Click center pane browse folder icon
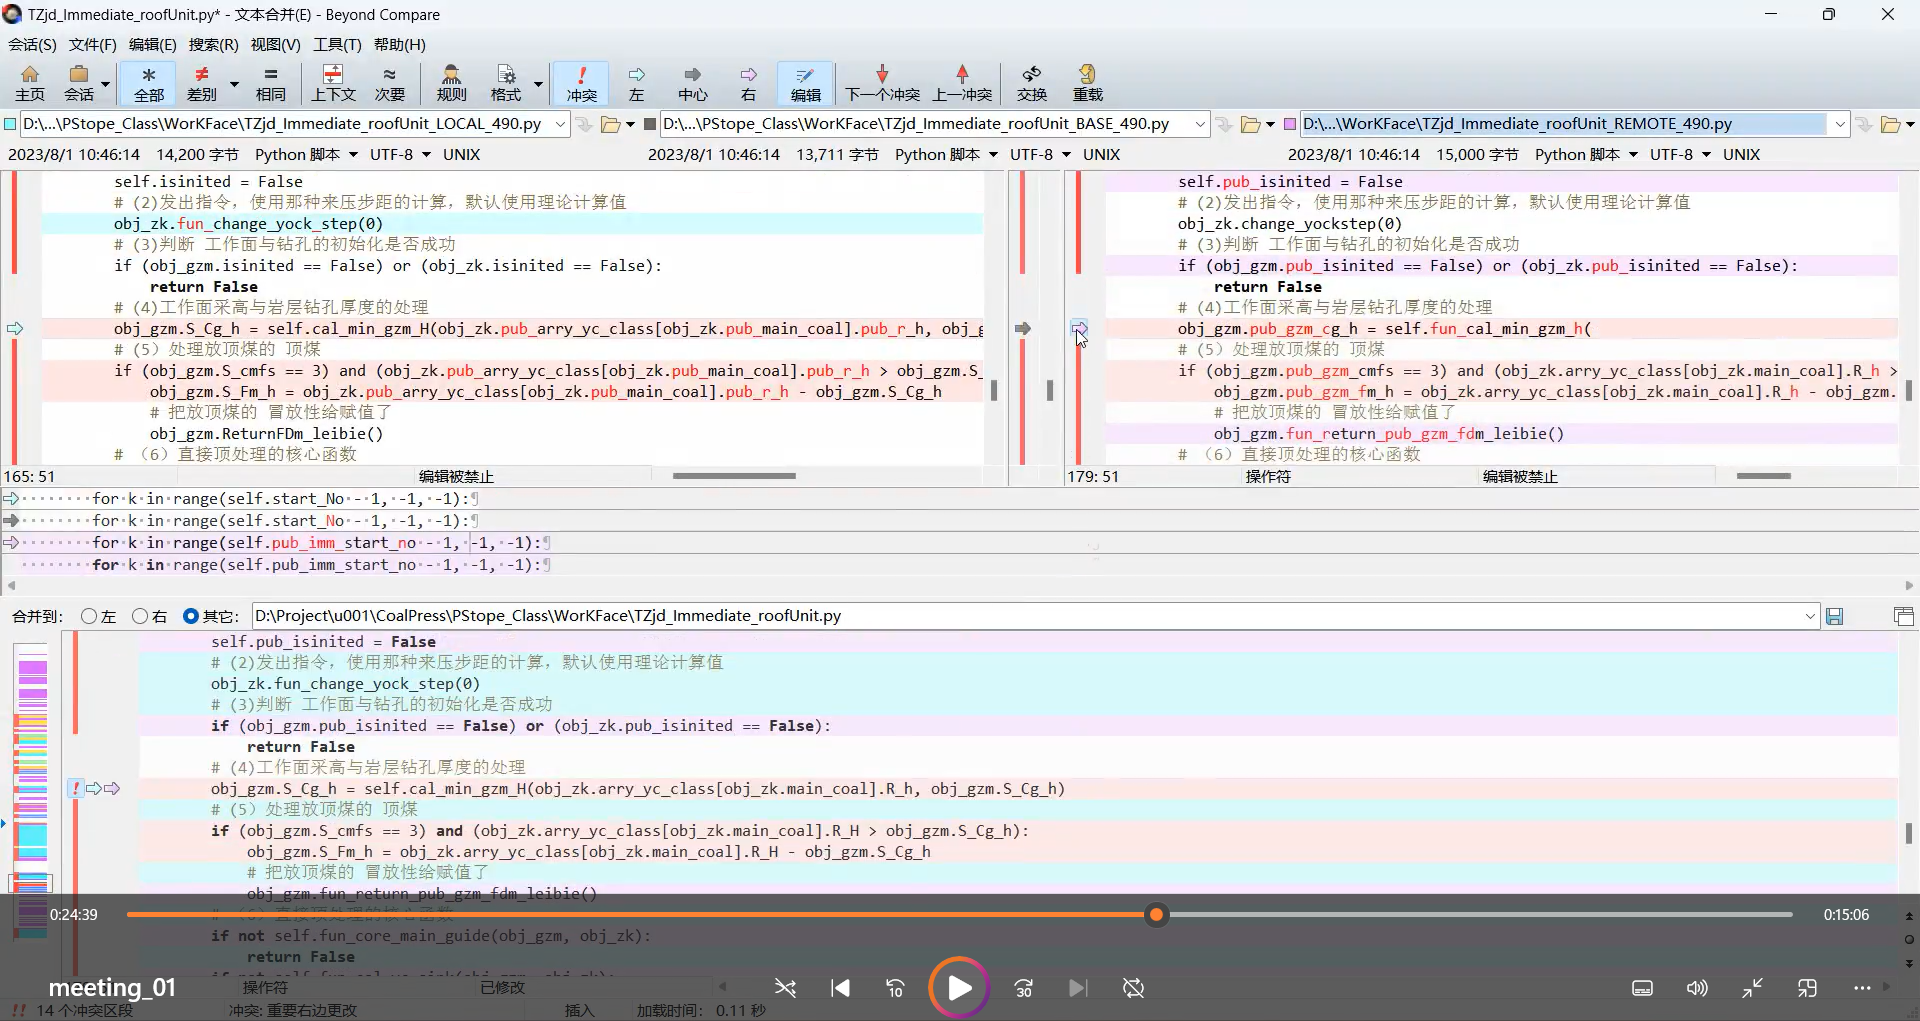1920x1021 pixels. point(1251,124)
